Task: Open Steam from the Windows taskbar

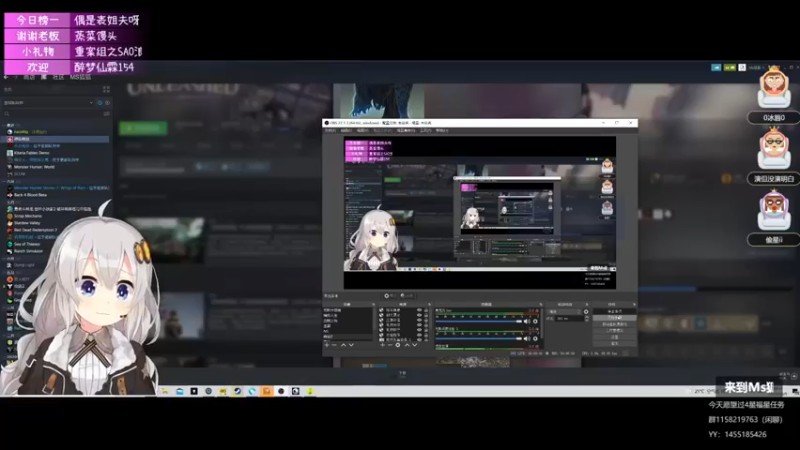Action: pyautogui.click(x=237, y=391)
